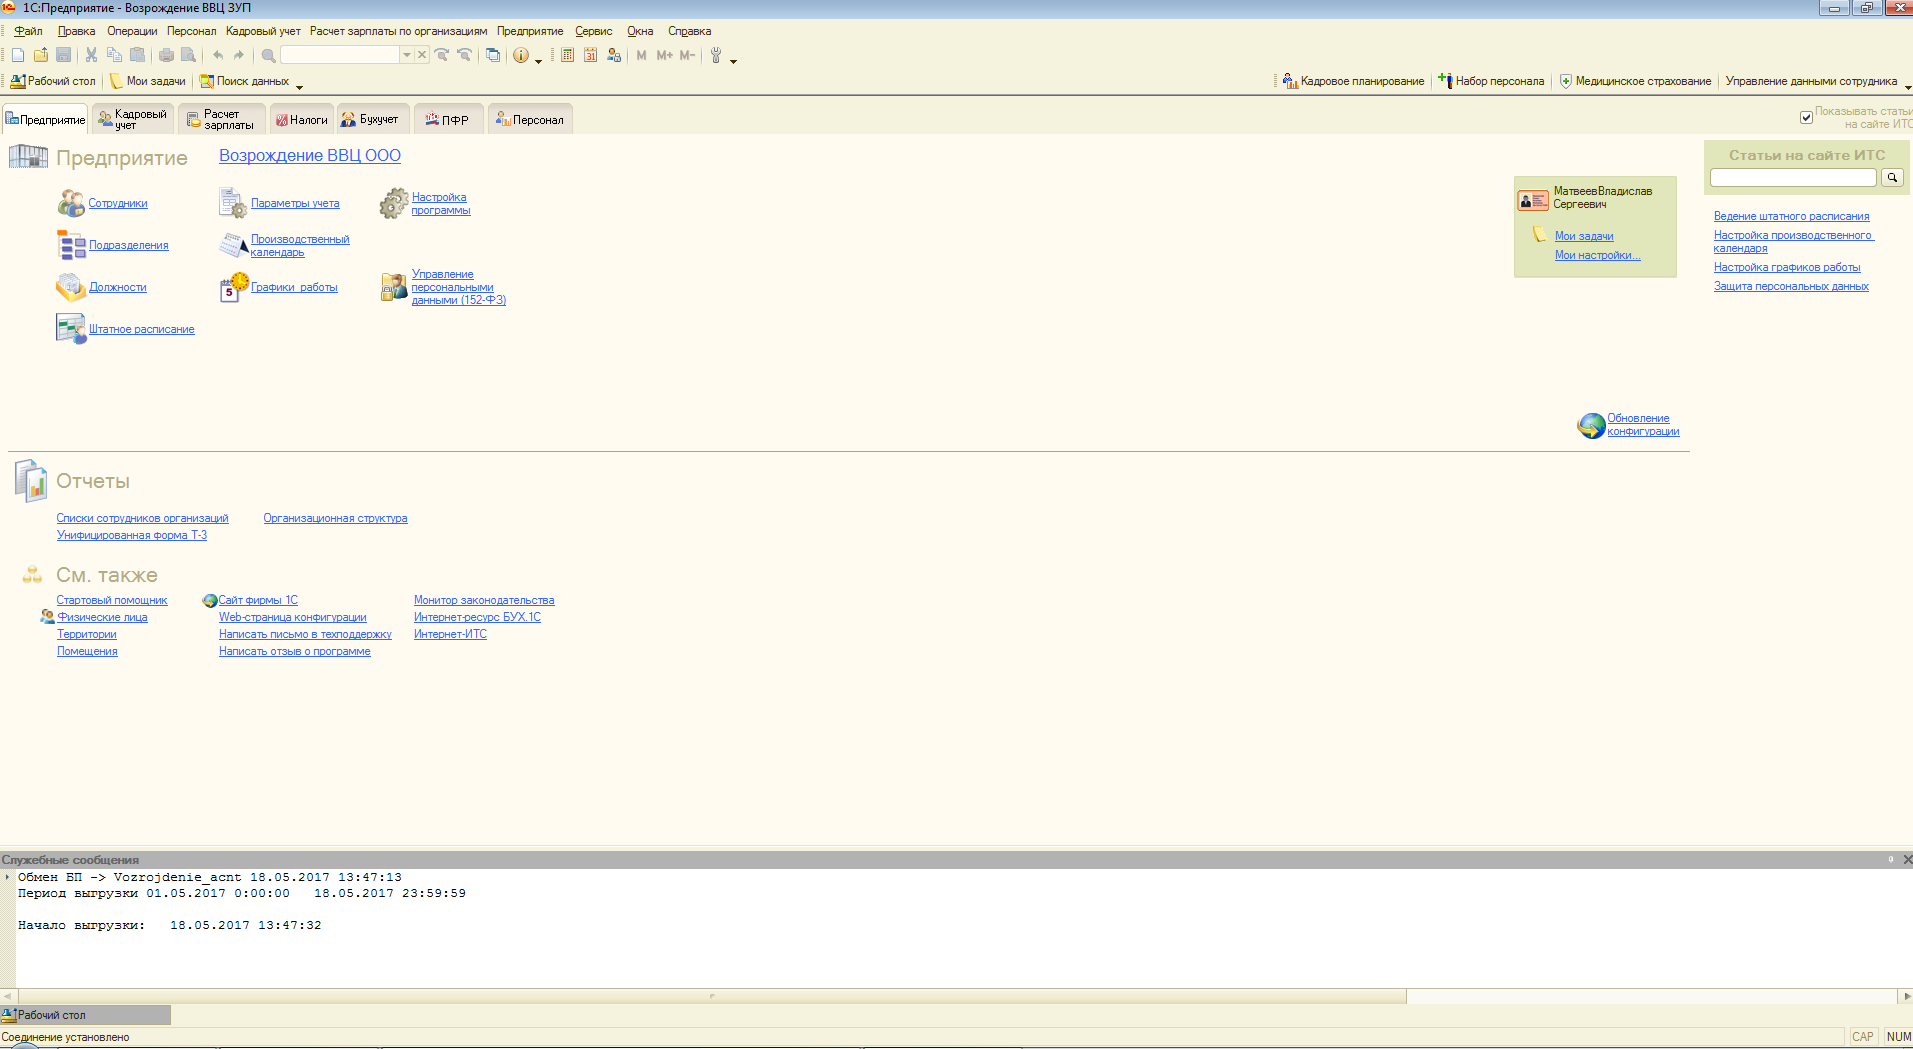The width and height of the screenshot is (1913, 1049).
Task: Click Медицинское страхование toolbar button
Action: coord(1635,81)
